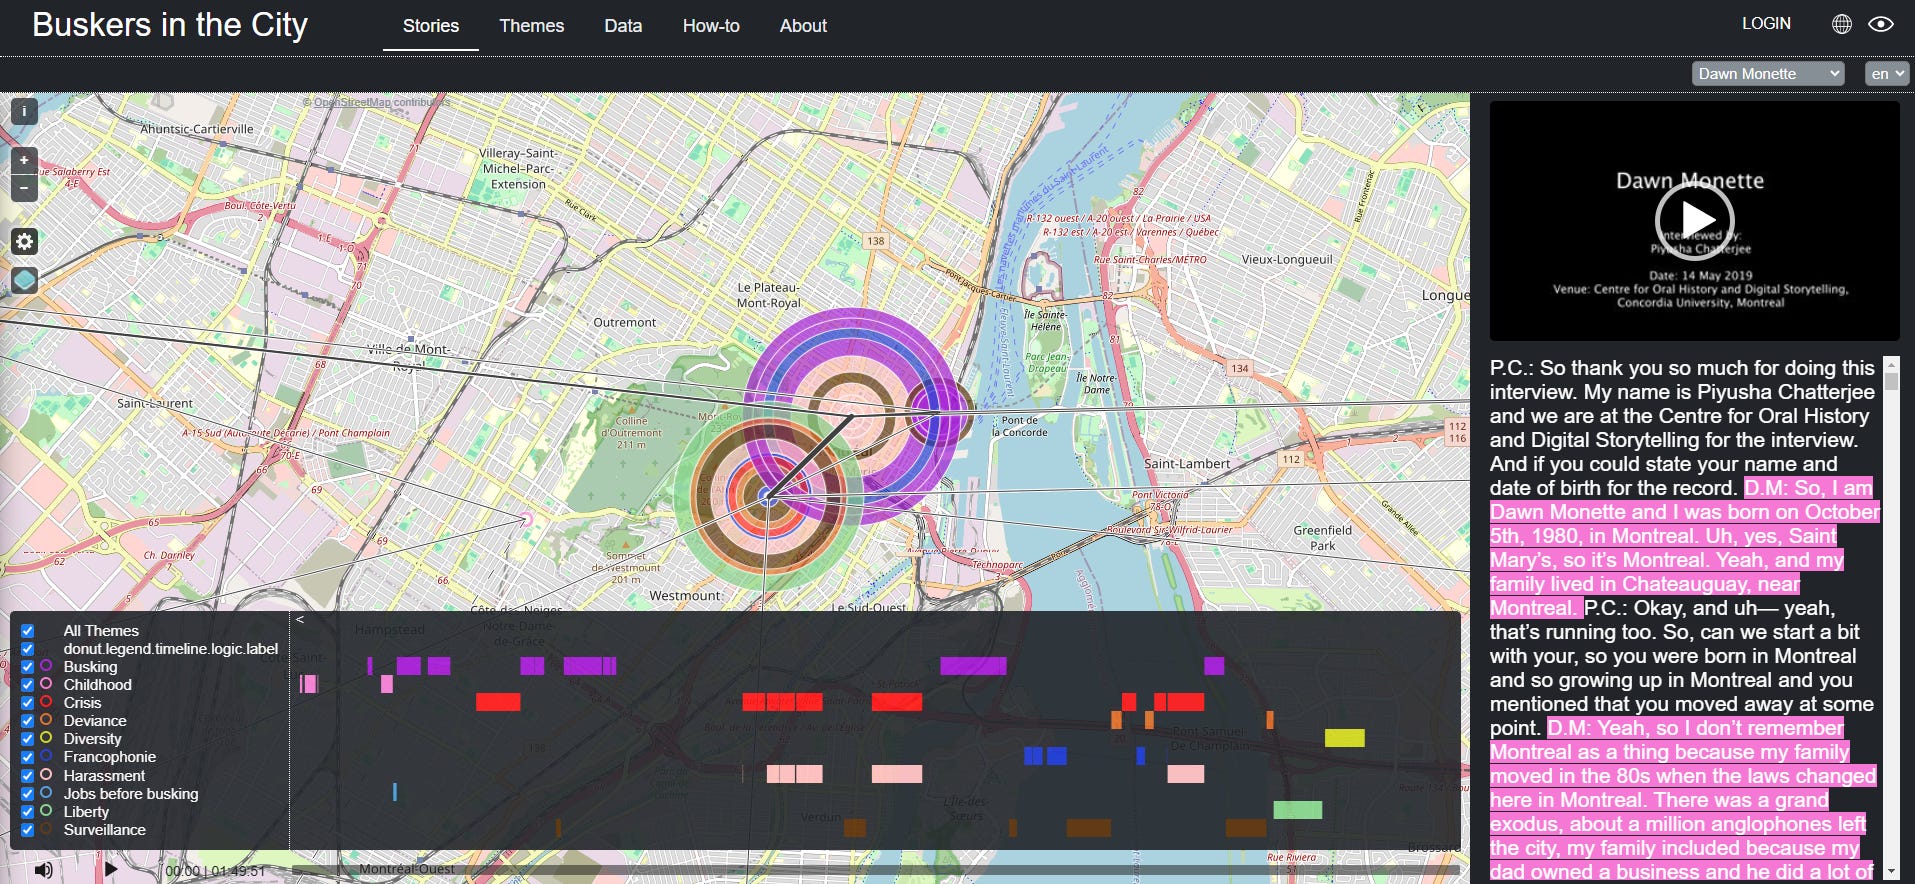Uncheck the Liberty theme checkbox

28,812
